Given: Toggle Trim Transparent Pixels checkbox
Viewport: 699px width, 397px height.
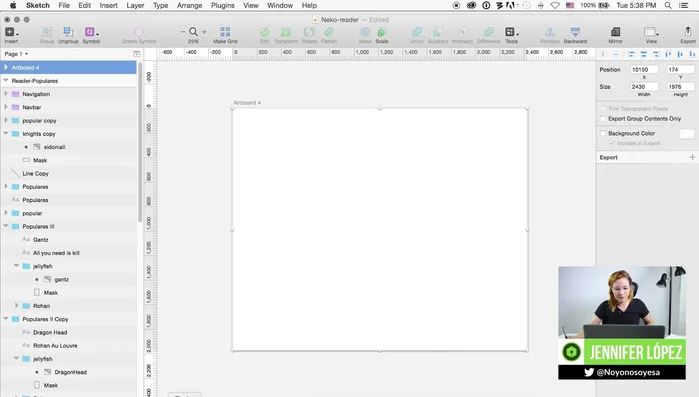Looking at the screenshot, I should 603,109.
